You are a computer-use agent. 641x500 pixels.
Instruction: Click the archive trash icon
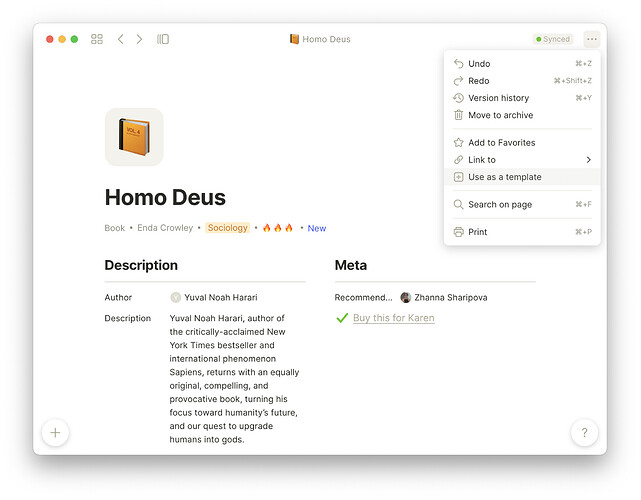[458, 115]
